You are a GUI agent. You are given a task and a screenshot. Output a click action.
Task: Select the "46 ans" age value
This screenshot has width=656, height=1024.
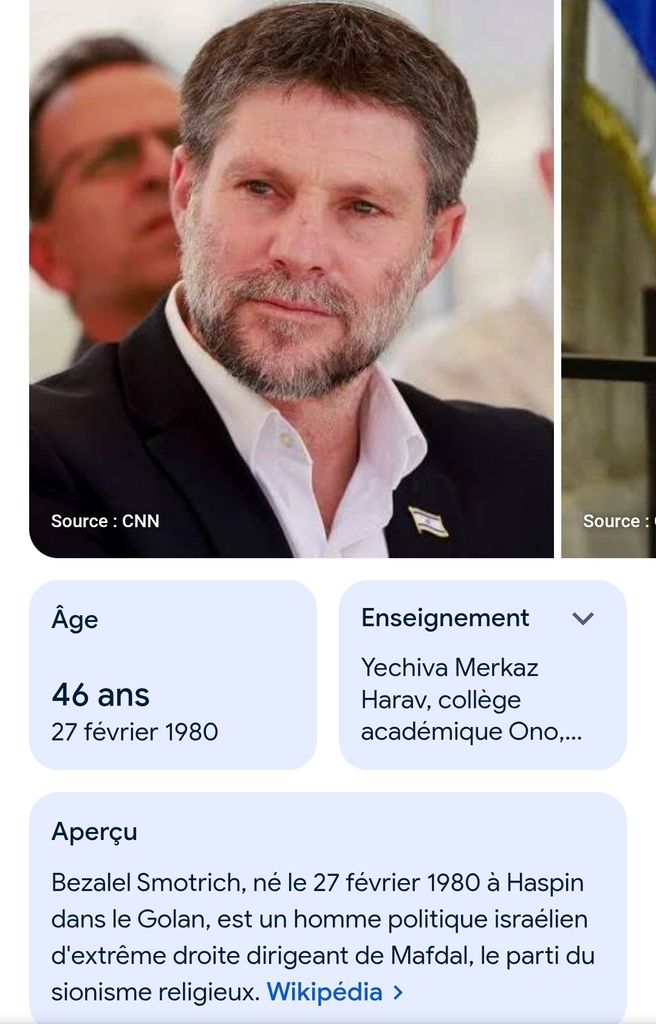100,694
